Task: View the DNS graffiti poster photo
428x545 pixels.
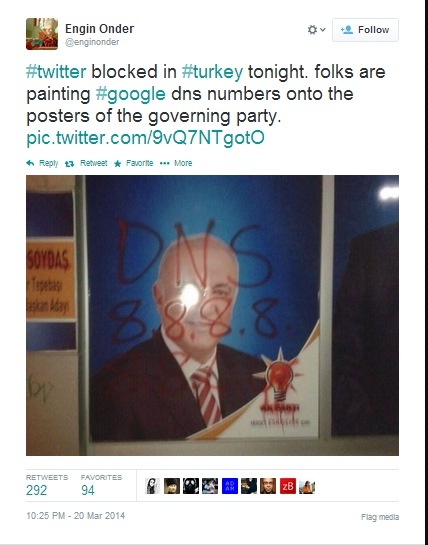Action: (x=212, y=315)
